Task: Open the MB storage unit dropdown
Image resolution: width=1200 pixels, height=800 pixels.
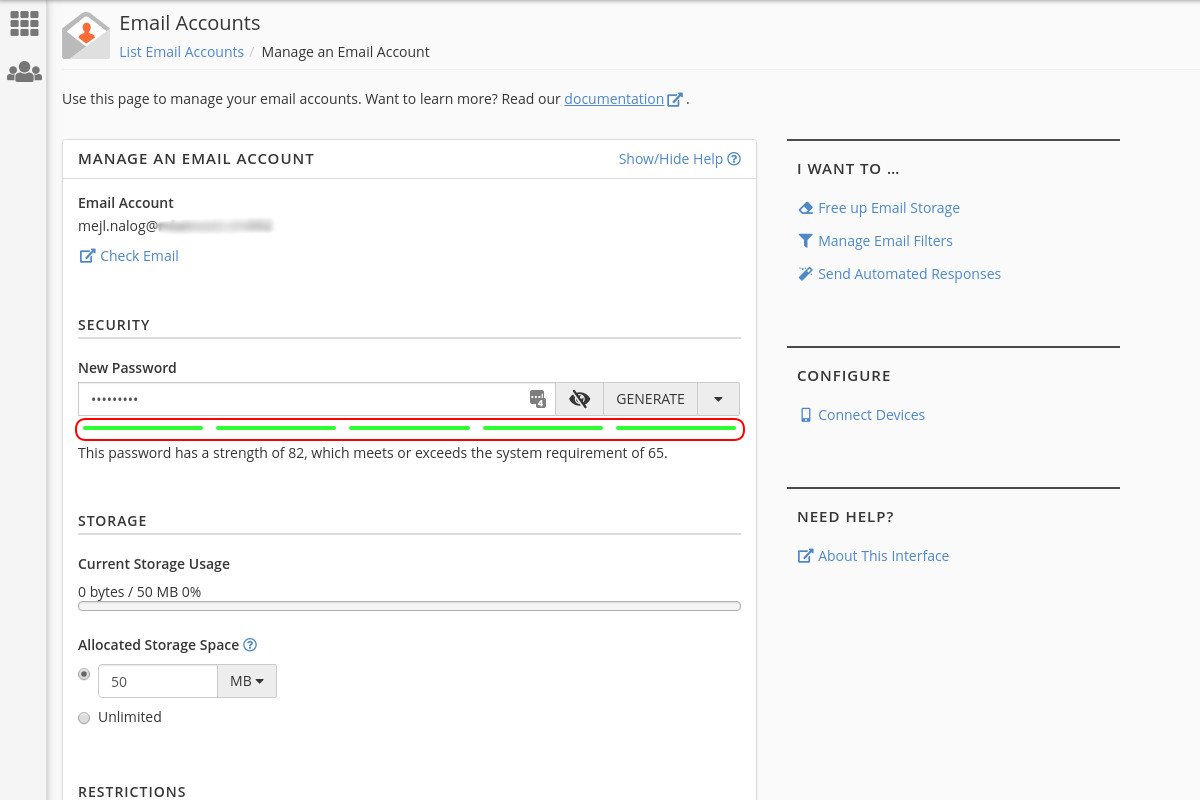Action: (247, 681)
